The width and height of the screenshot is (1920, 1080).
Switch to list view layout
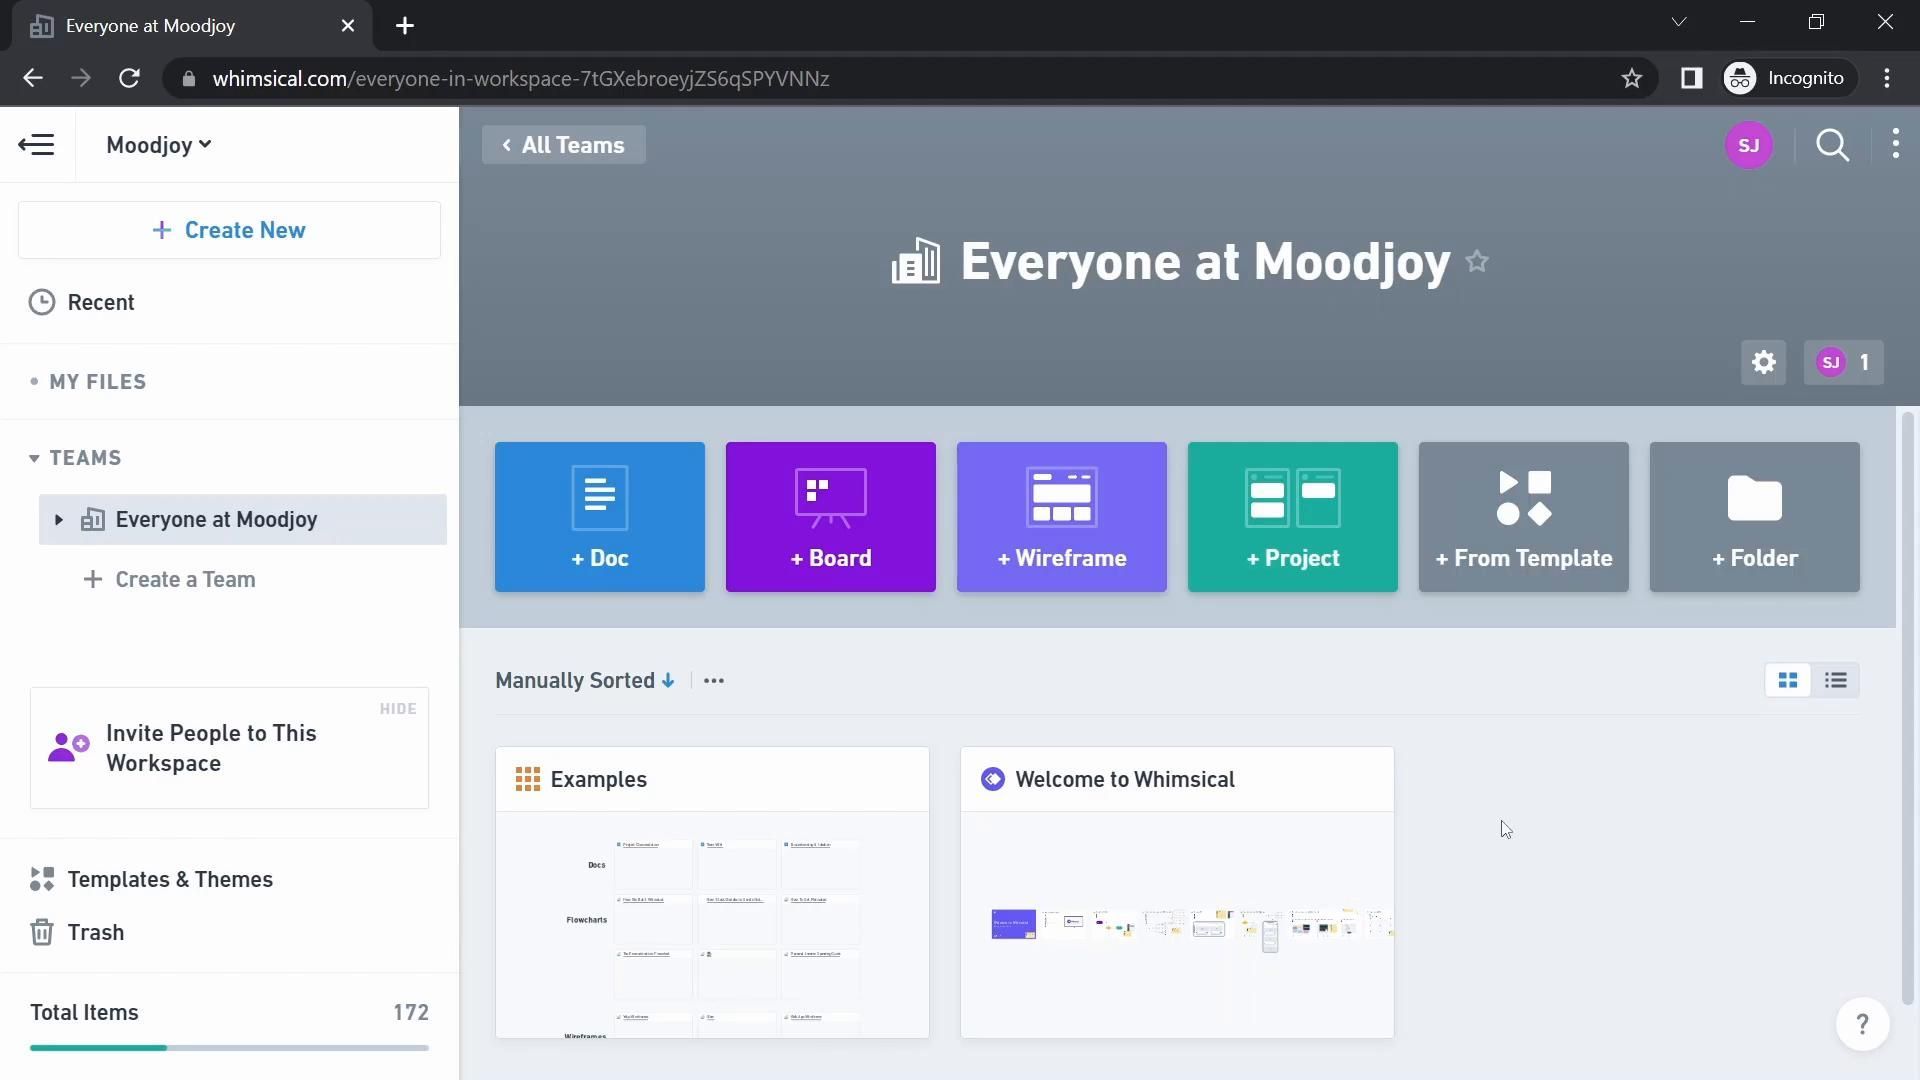coord(1835,680)
